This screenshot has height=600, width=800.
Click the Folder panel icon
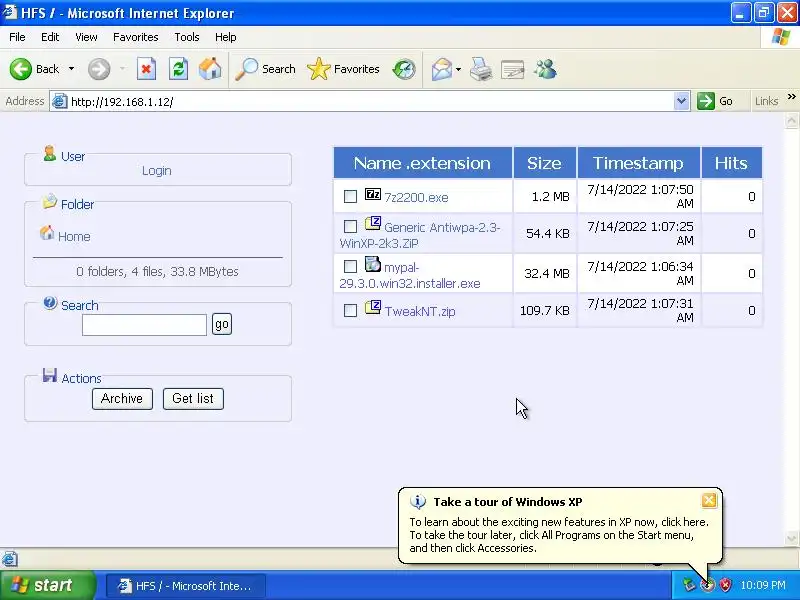coord(49,202)
